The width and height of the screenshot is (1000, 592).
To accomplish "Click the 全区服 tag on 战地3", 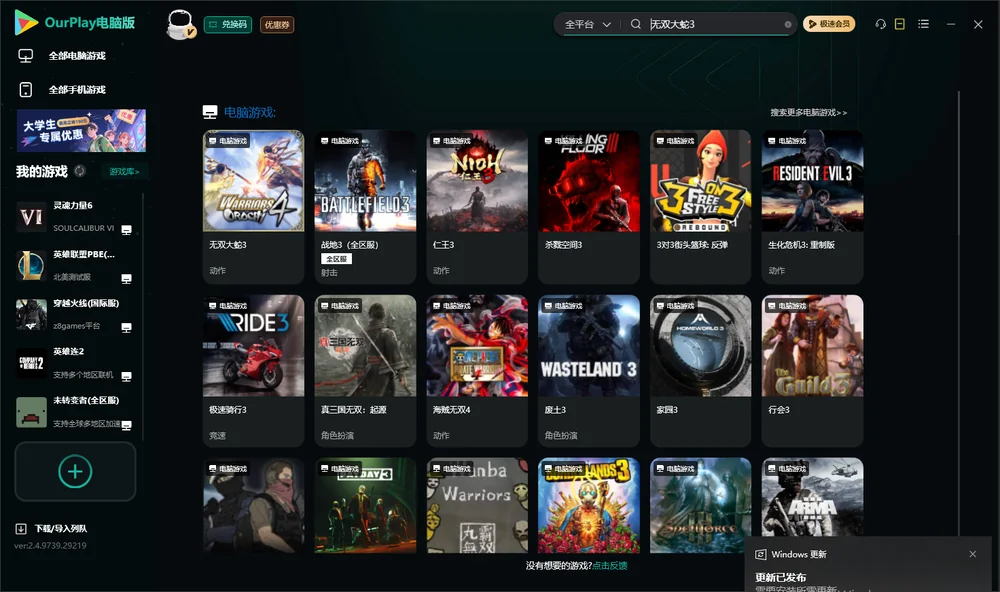I will point(336,258).
